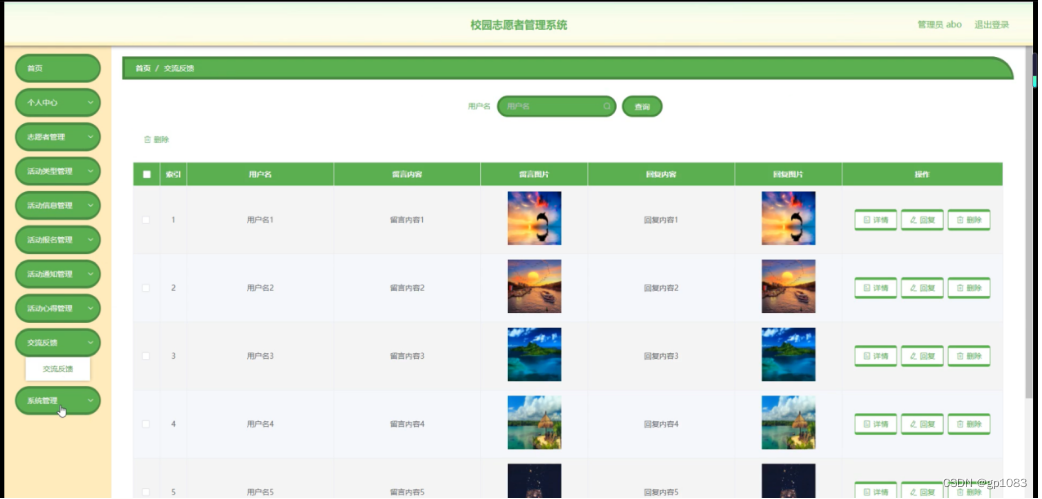Toggle the select-all checkbox in table header
The width and height of the screenshot is (1042, 499).
(147, 174)
